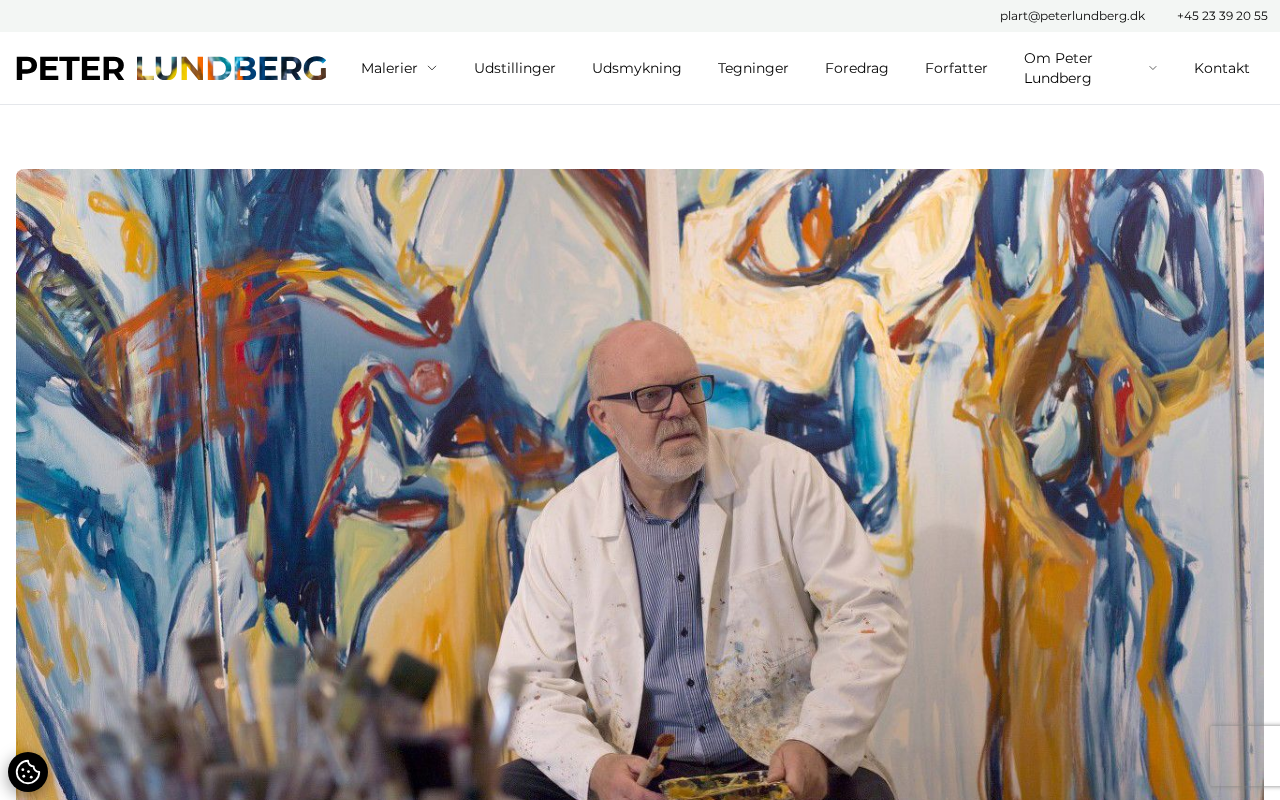Open the Malerier menu item
1280x800 pixels.
[389, 68]
